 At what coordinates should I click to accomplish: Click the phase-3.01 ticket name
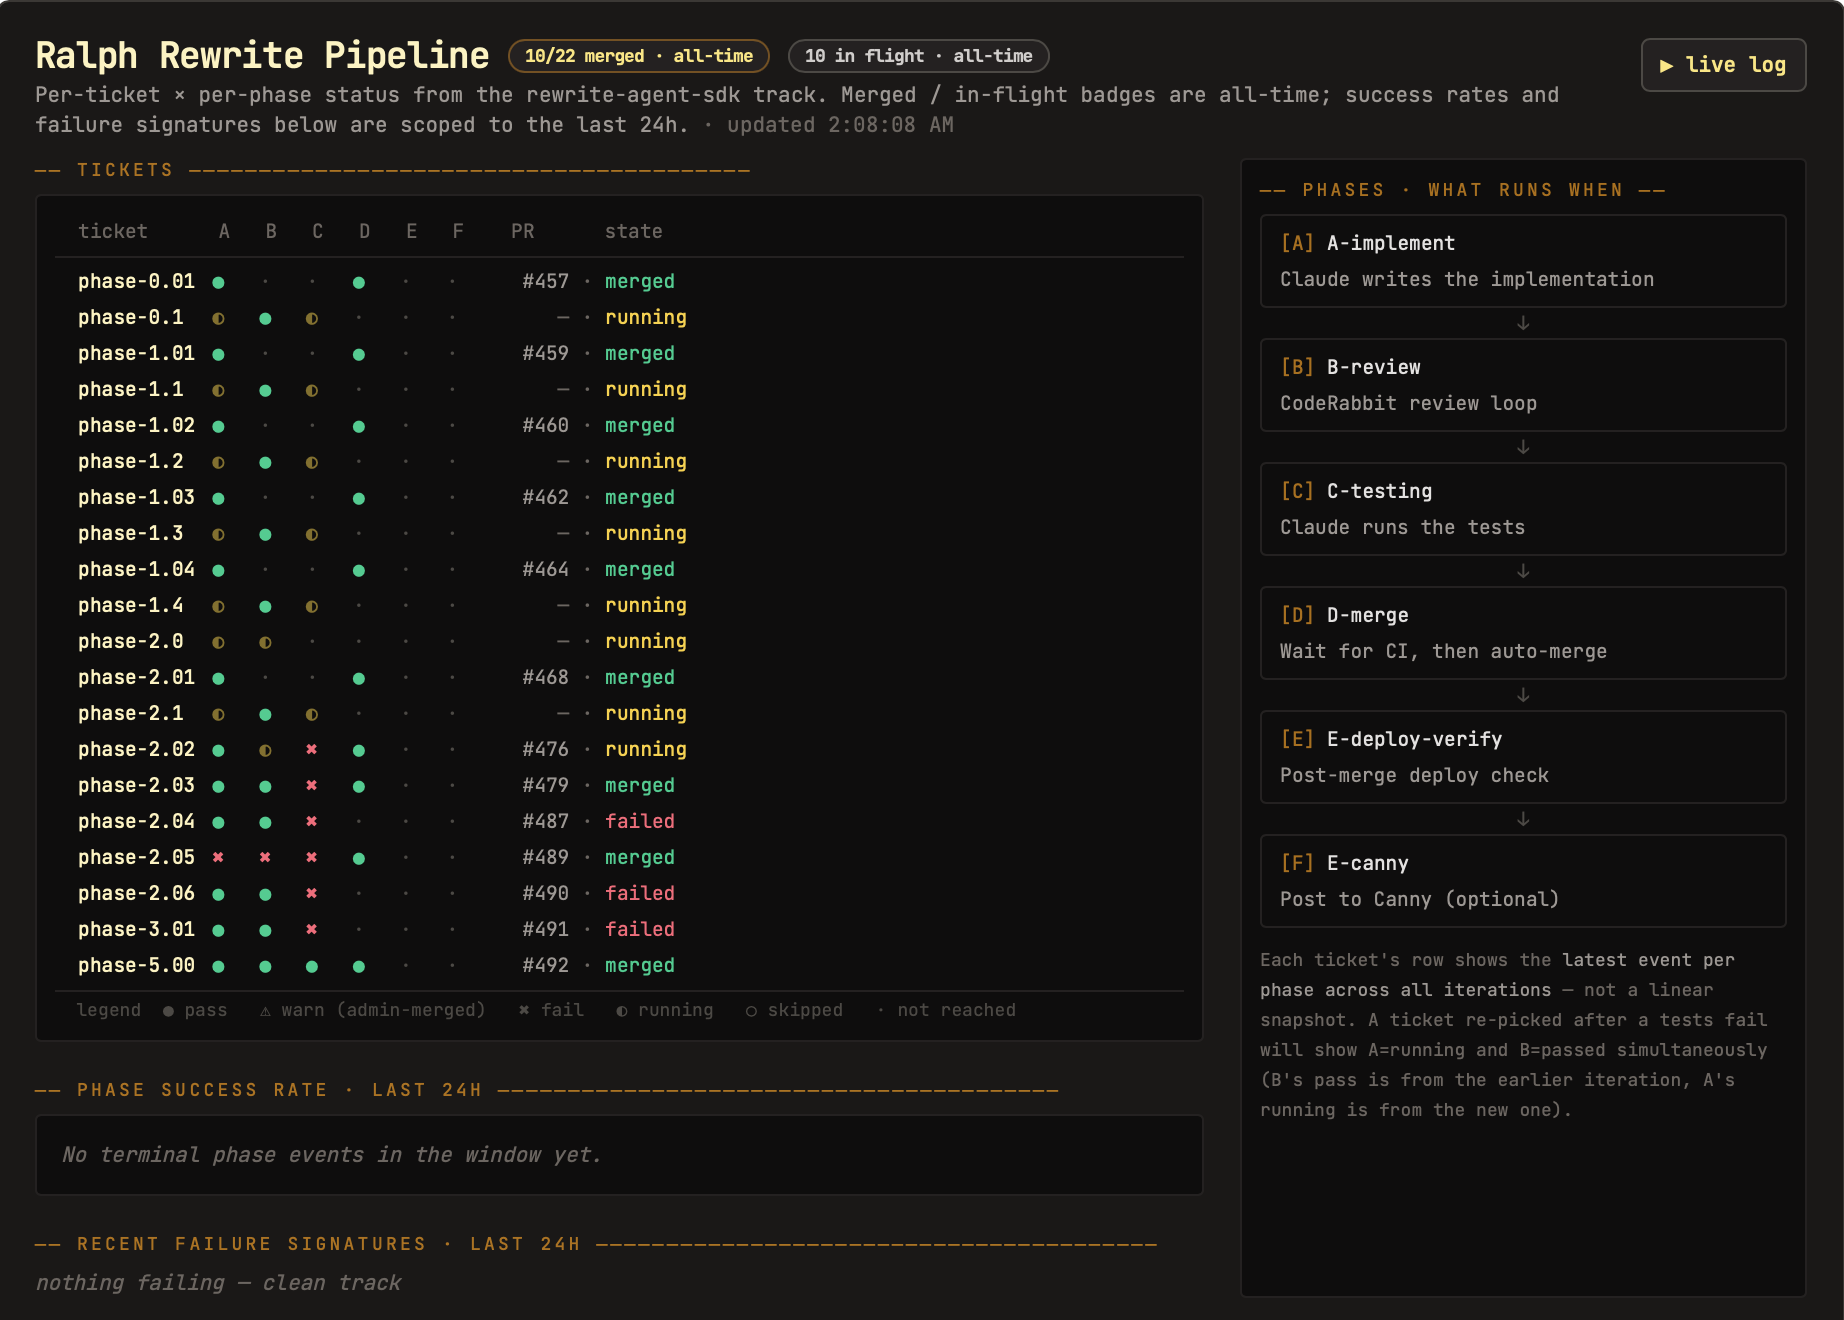tap(136, 930)
